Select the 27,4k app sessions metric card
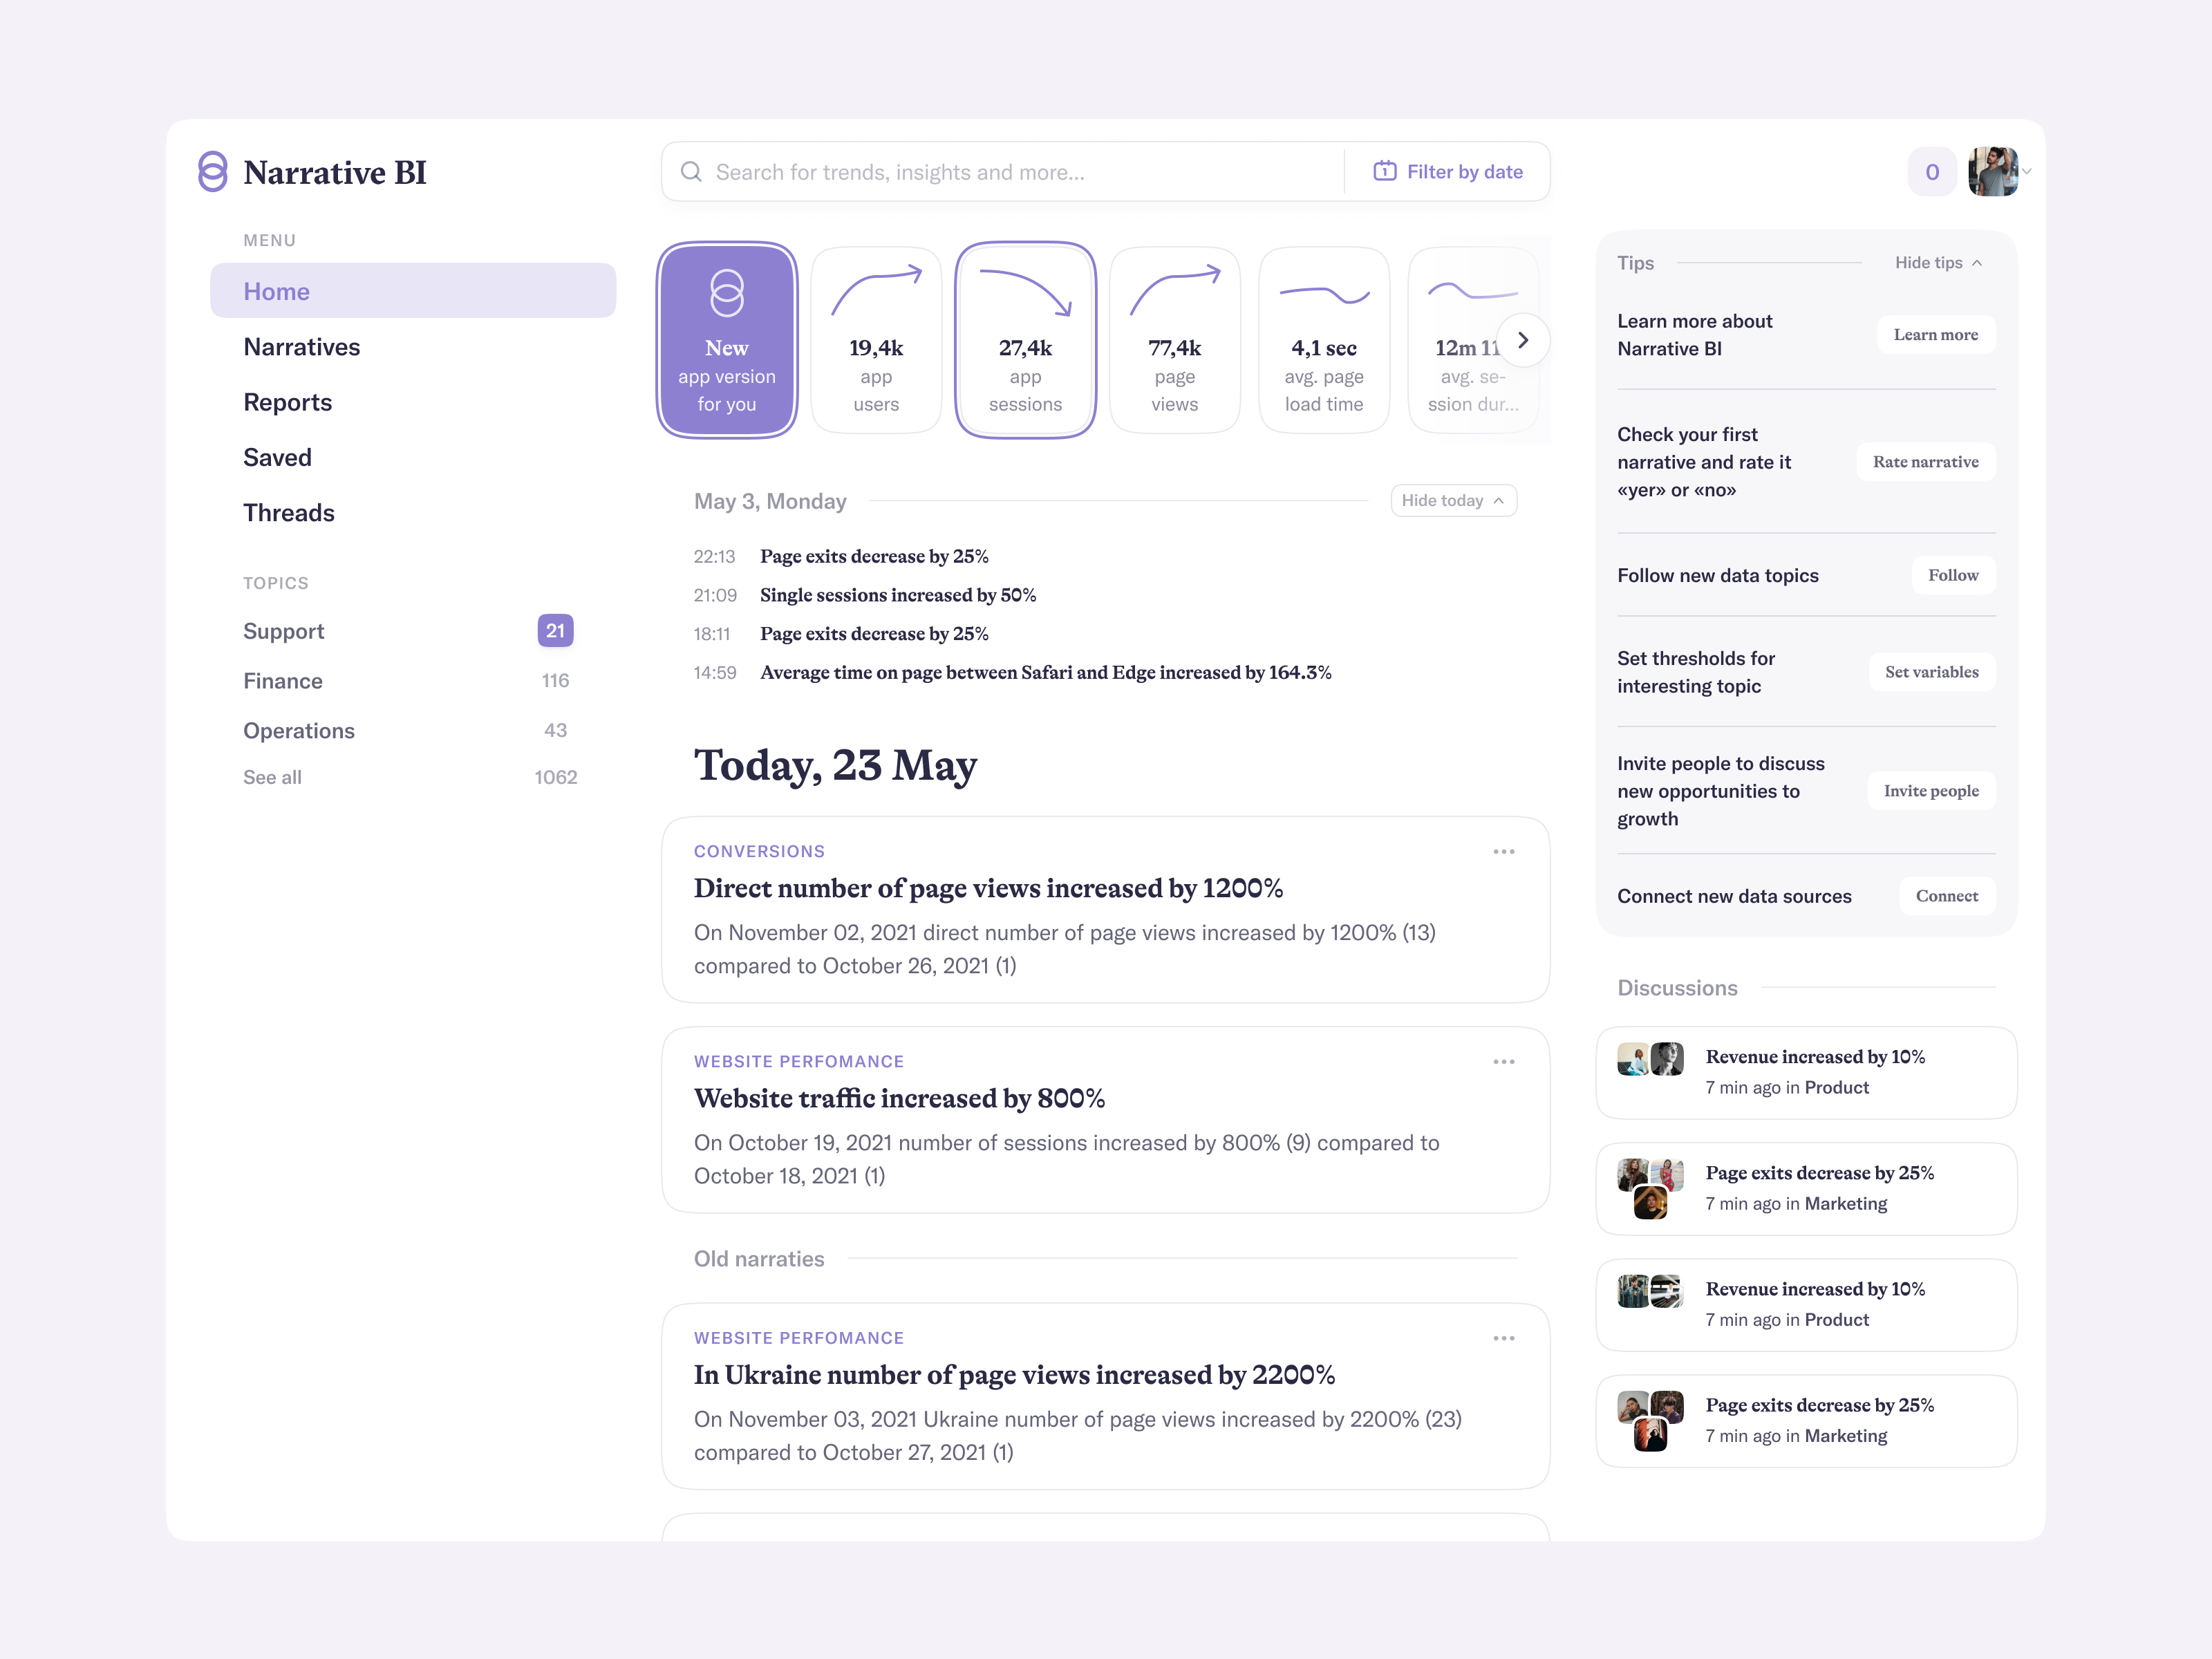Viewport: 2212px width, 1659px height. point(1025,340)
